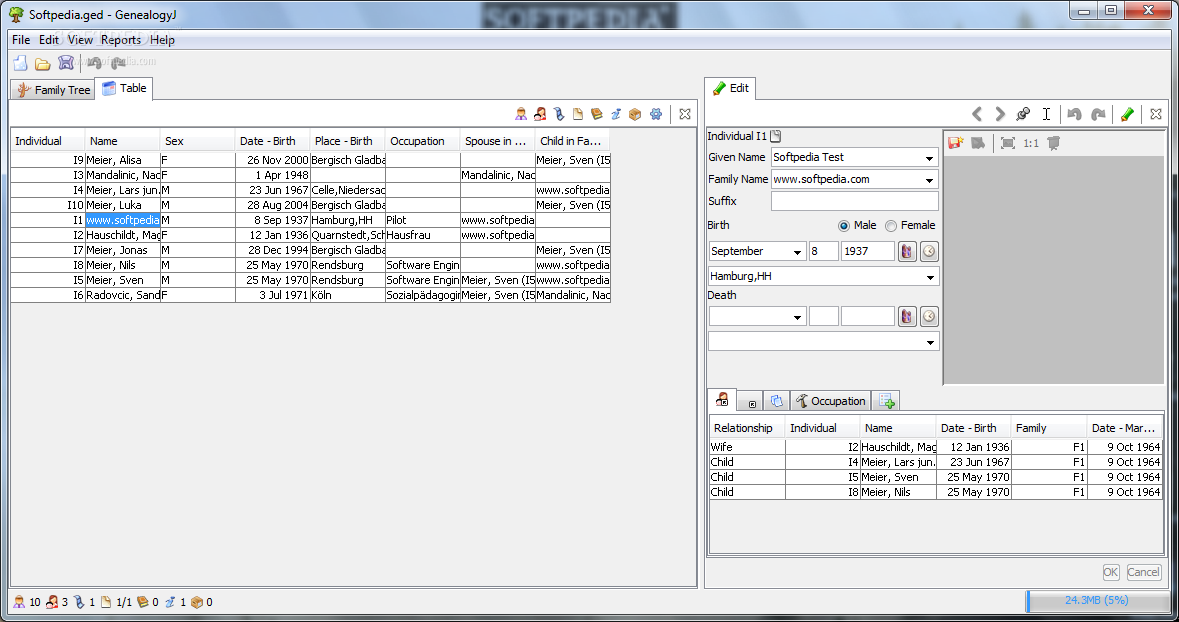
Task: Pick death date calendar format
Action: (x=907, y=317)
